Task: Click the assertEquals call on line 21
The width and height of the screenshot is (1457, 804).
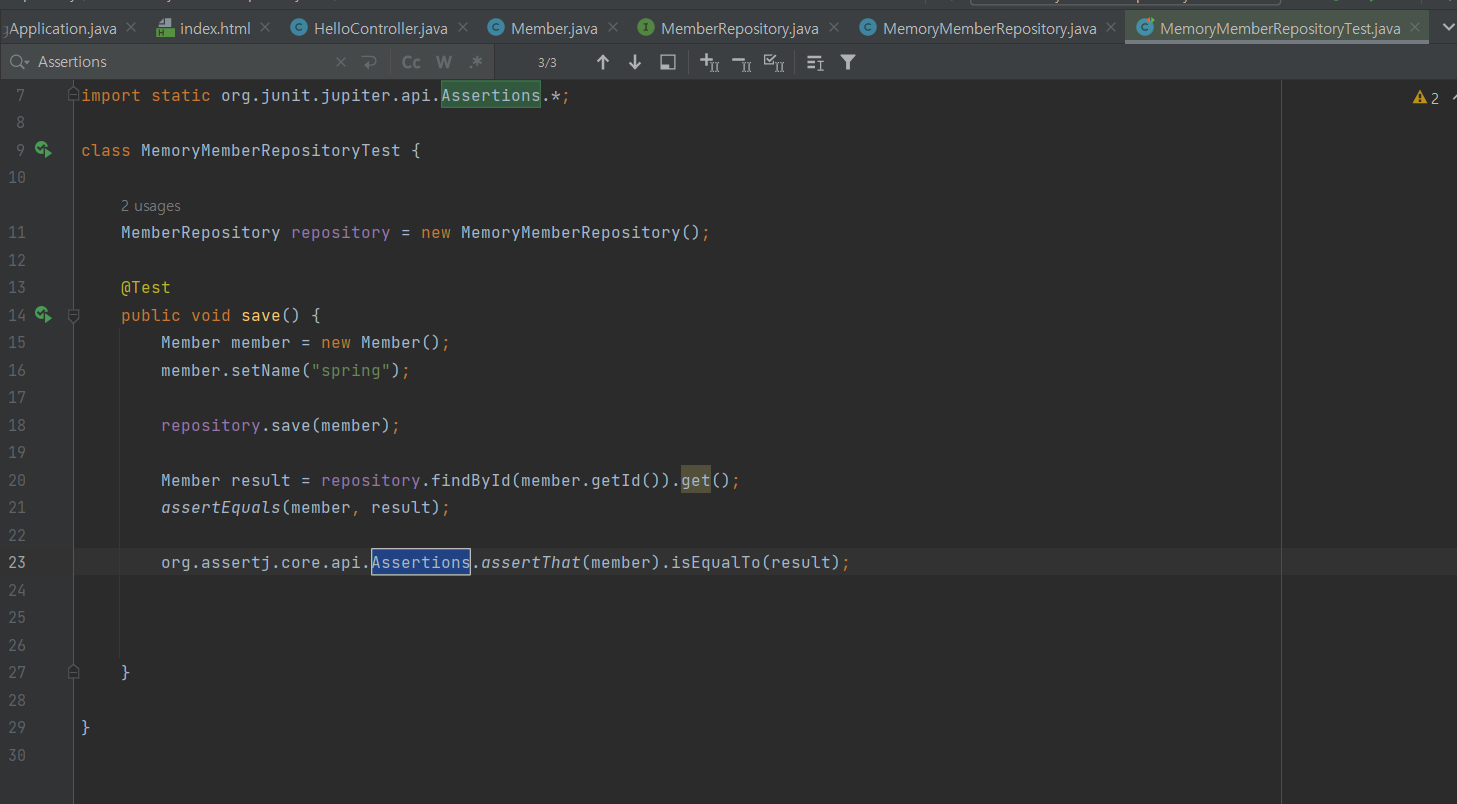Action: point(221,507)
